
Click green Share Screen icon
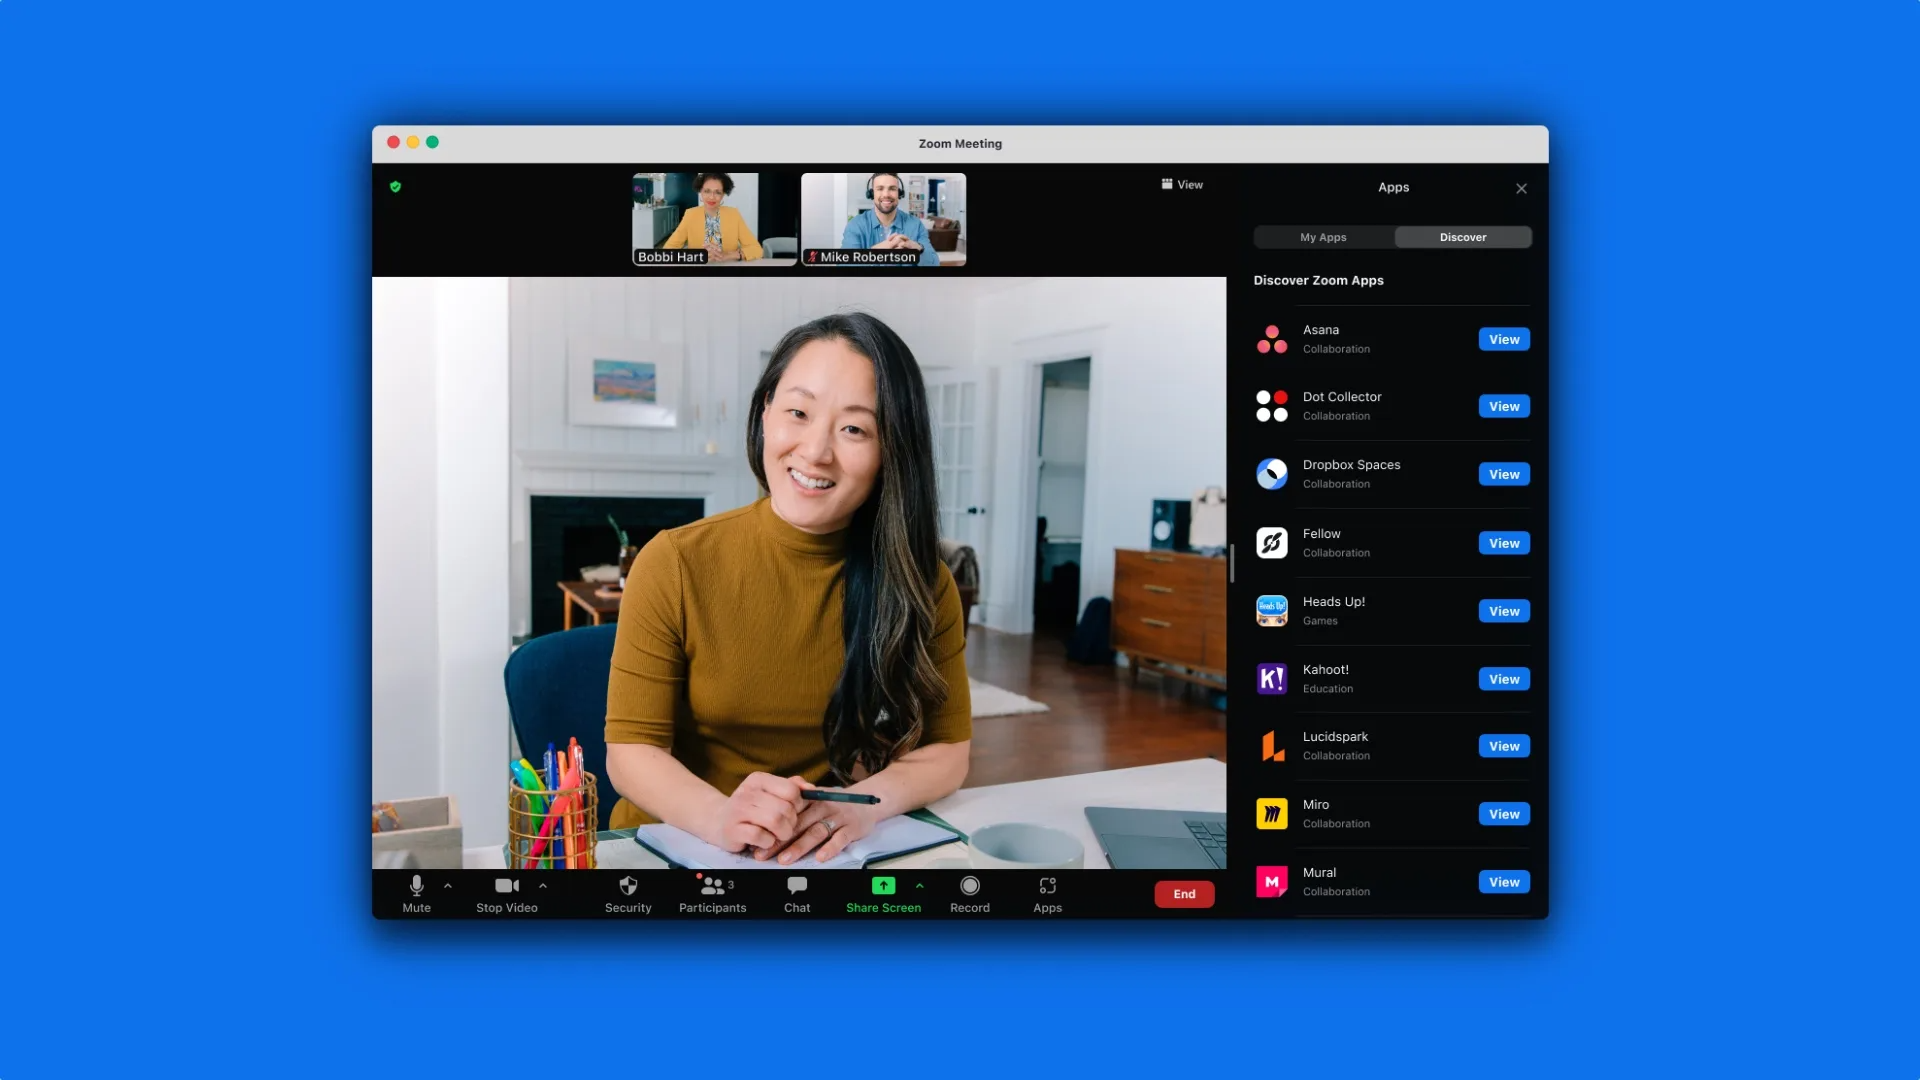point(883,886)
